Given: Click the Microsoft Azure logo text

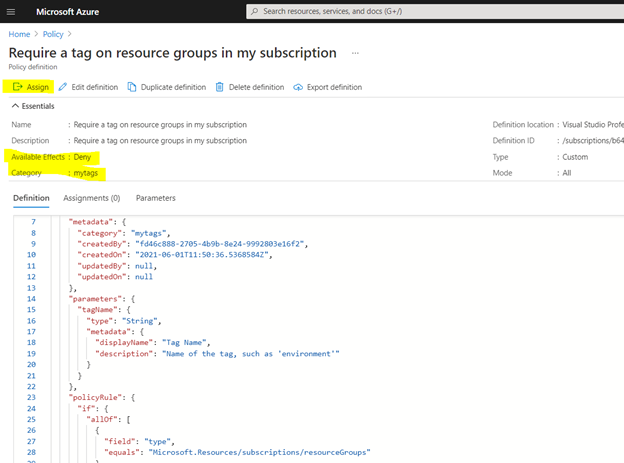Looking at the screenshot, I should coord(68,12).
